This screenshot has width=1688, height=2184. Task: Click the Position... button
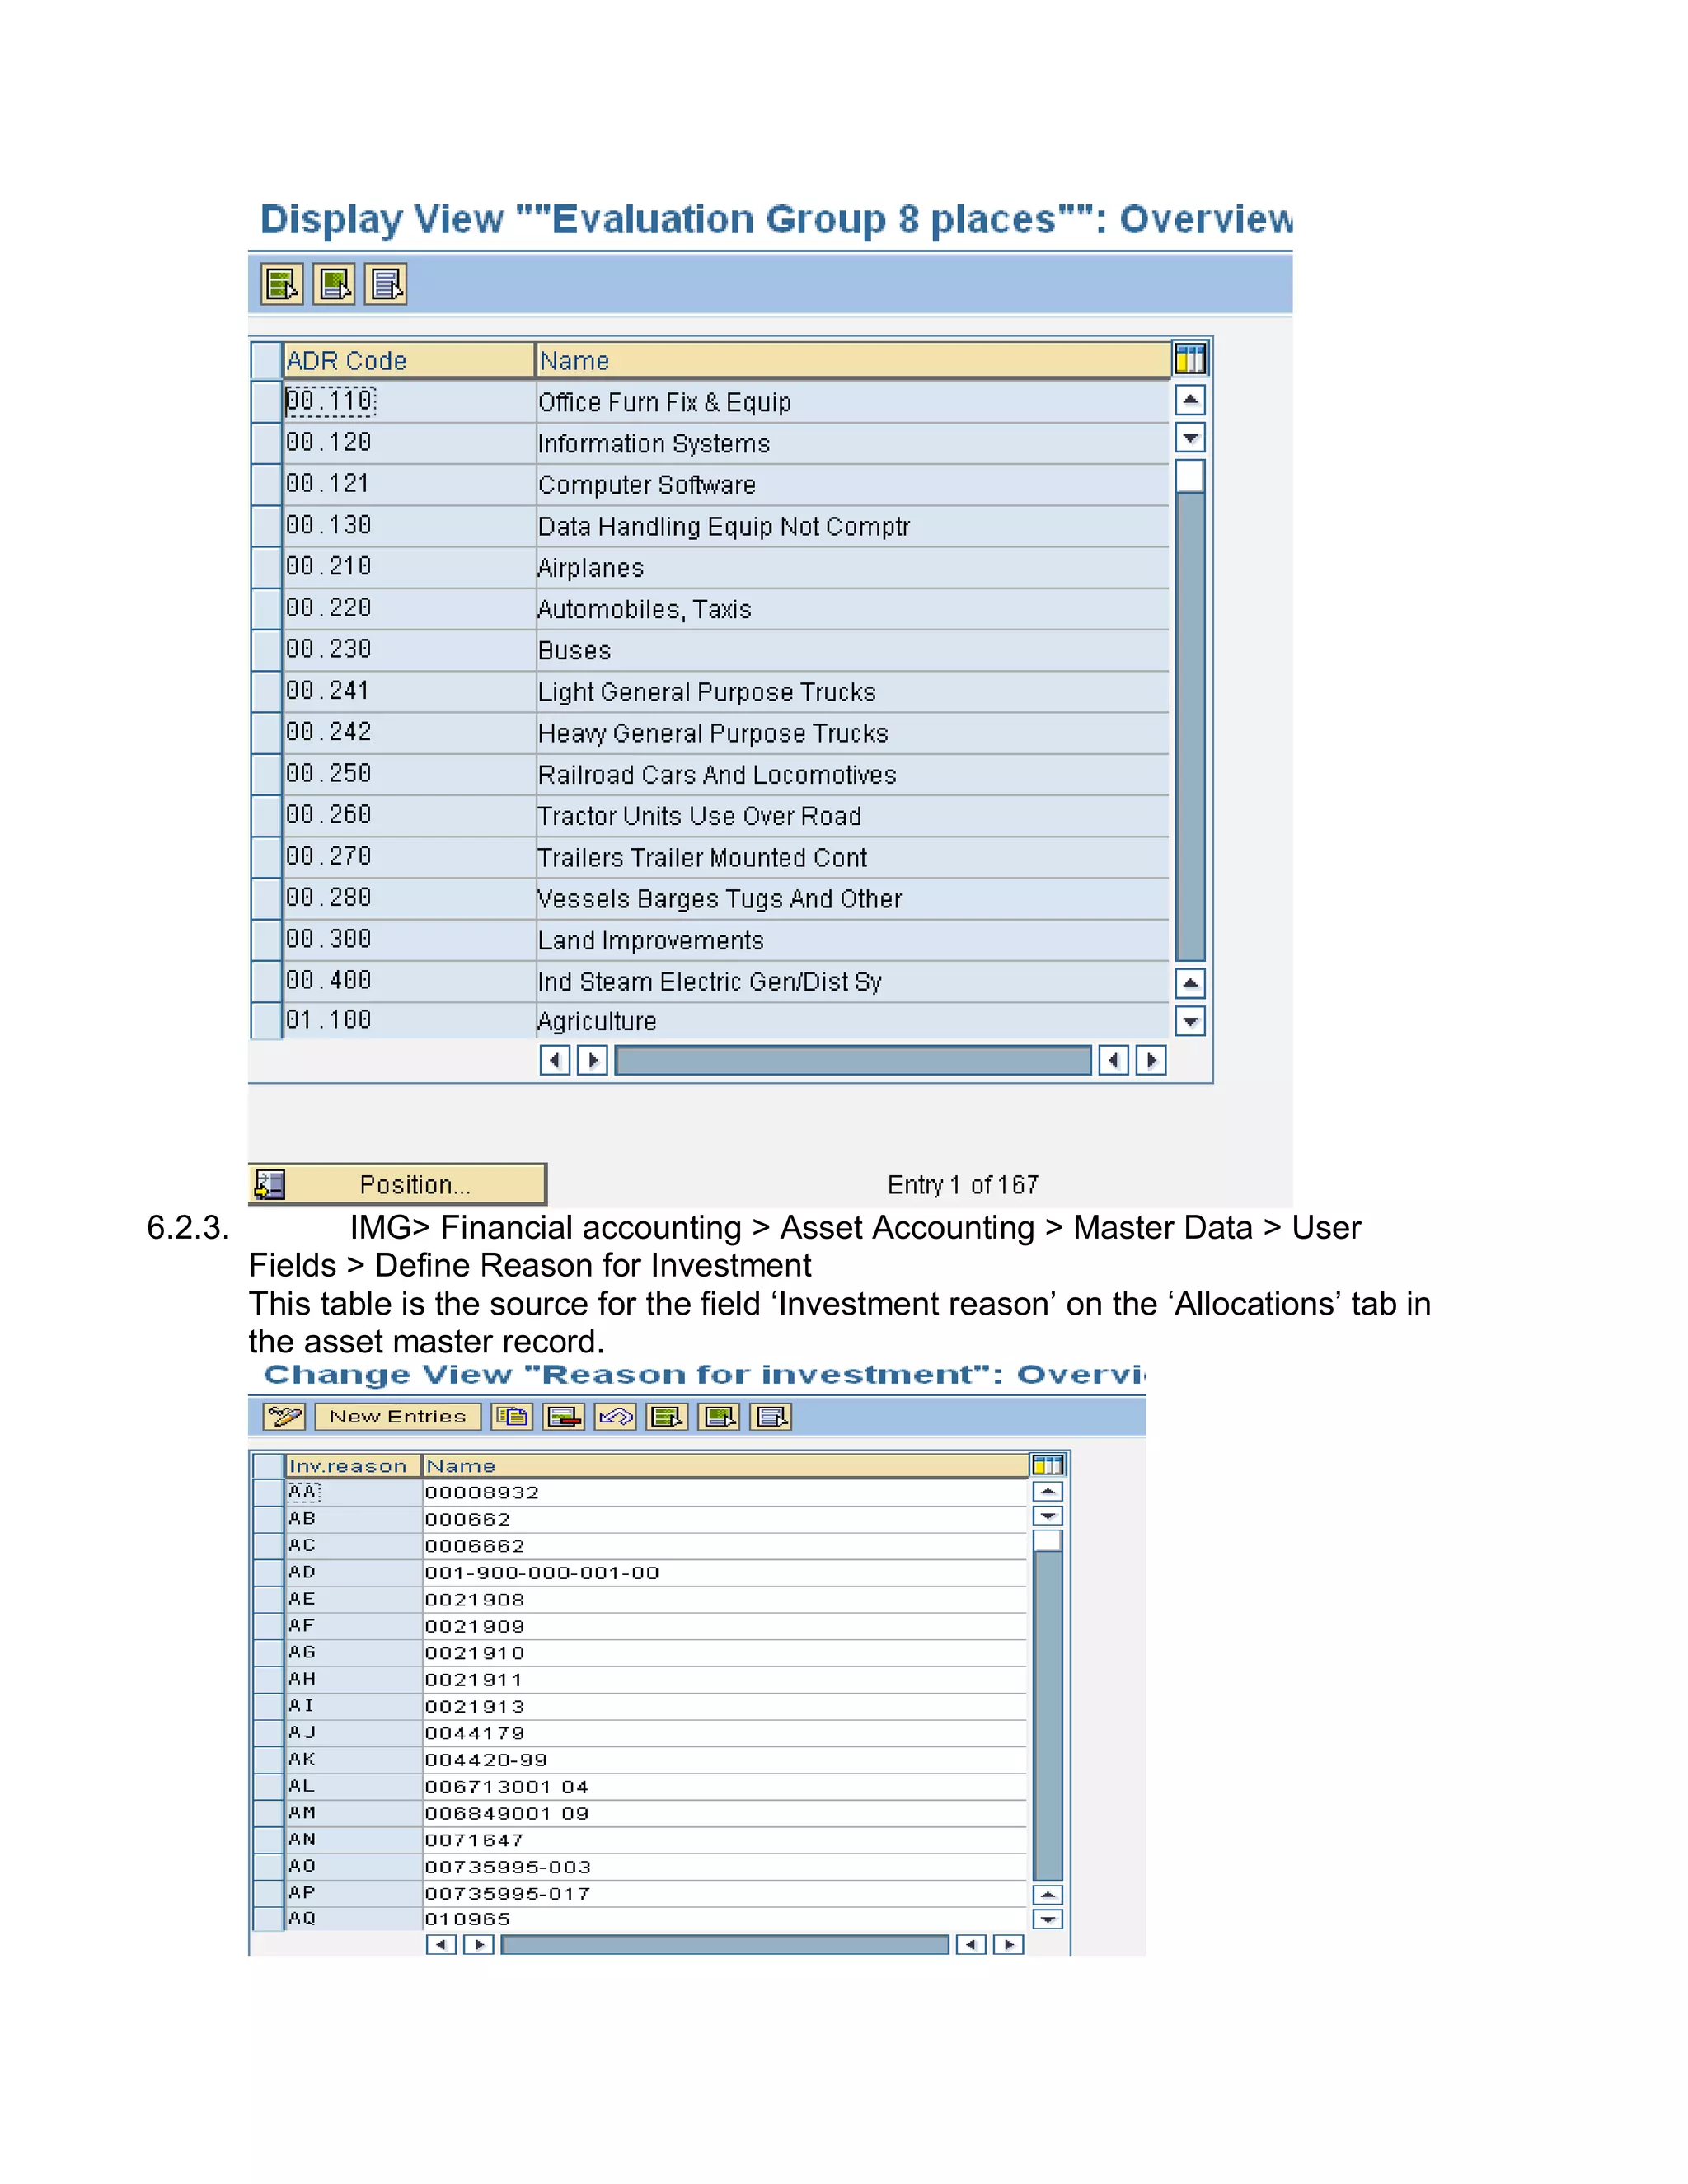click(397, 1184)
